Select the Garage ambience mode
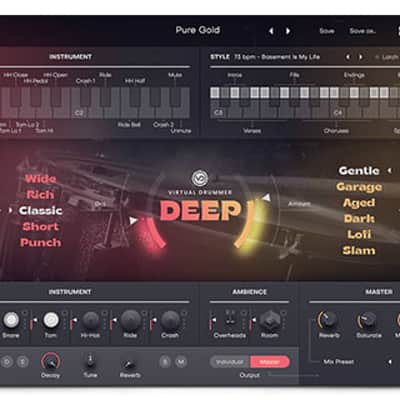The image size is (400, 400). coord(359,187)
